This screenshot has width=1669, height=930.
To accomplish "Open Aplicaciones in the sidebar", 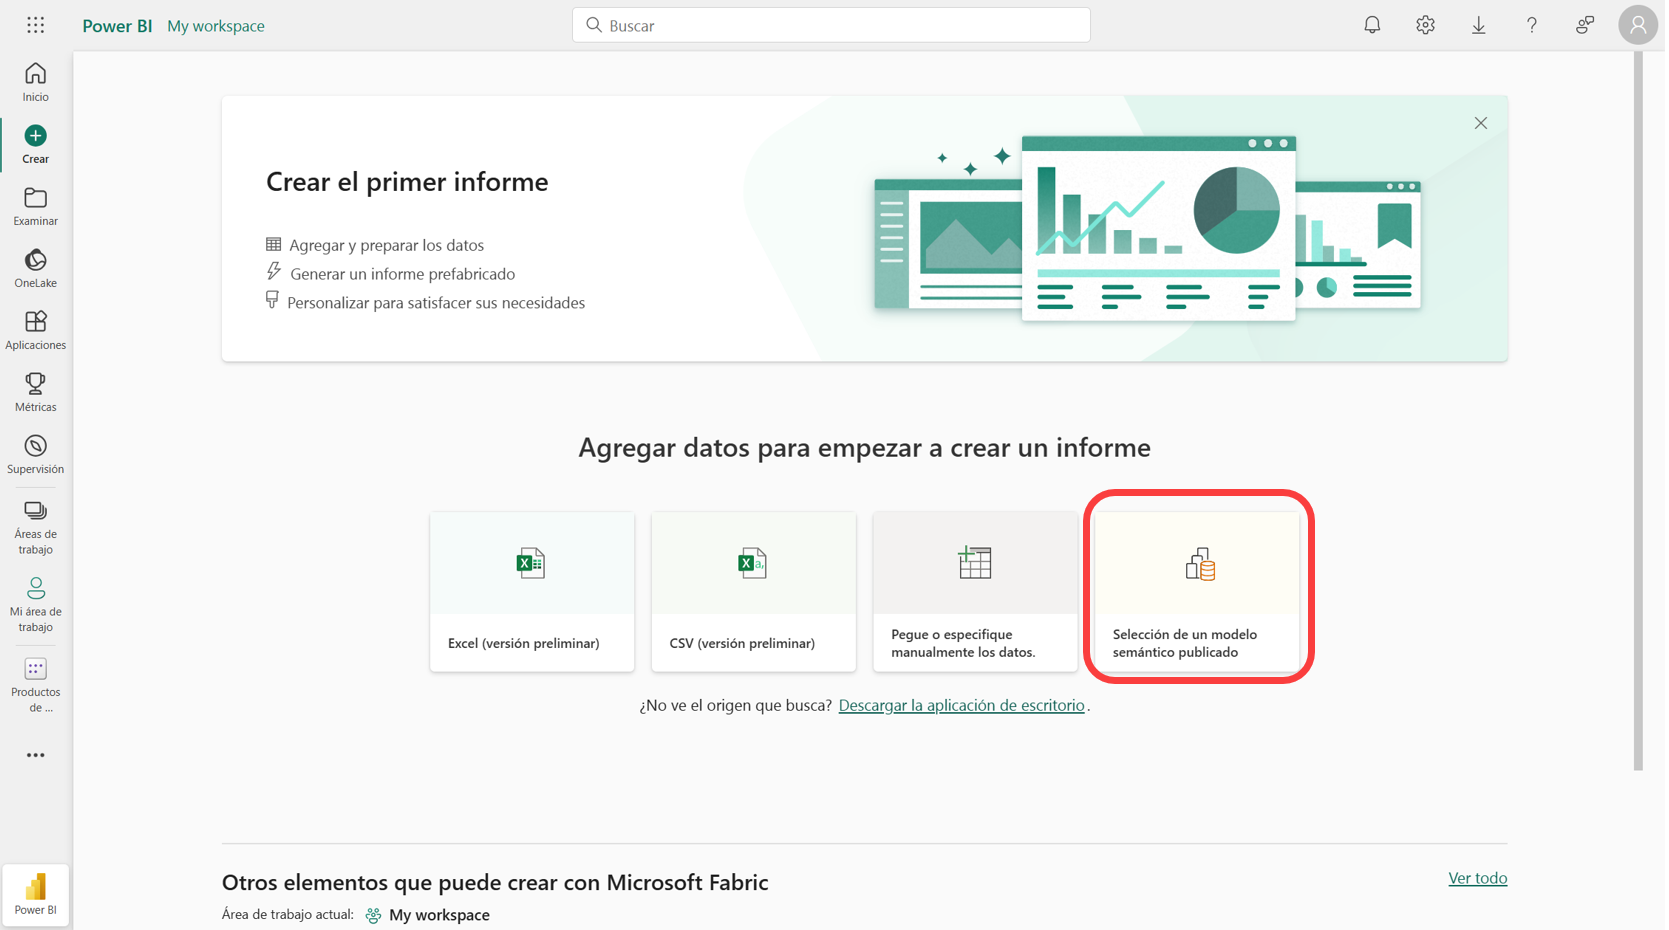I will coord(36,331).
